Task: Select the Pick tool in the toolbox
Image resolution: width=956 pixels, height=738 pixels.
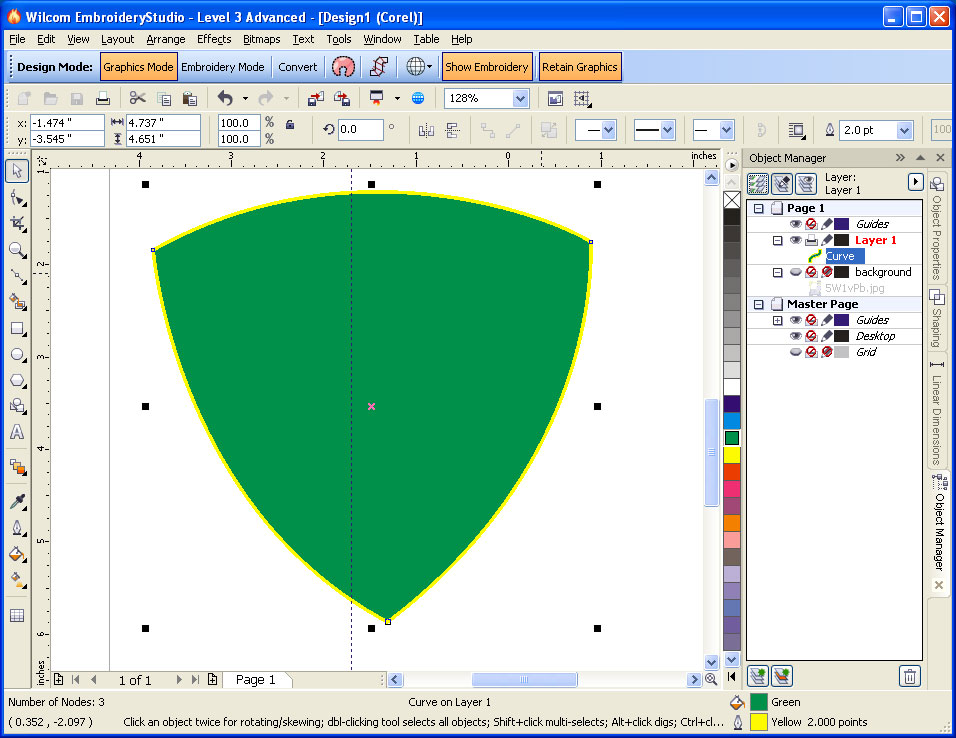Action: point(17,171)
